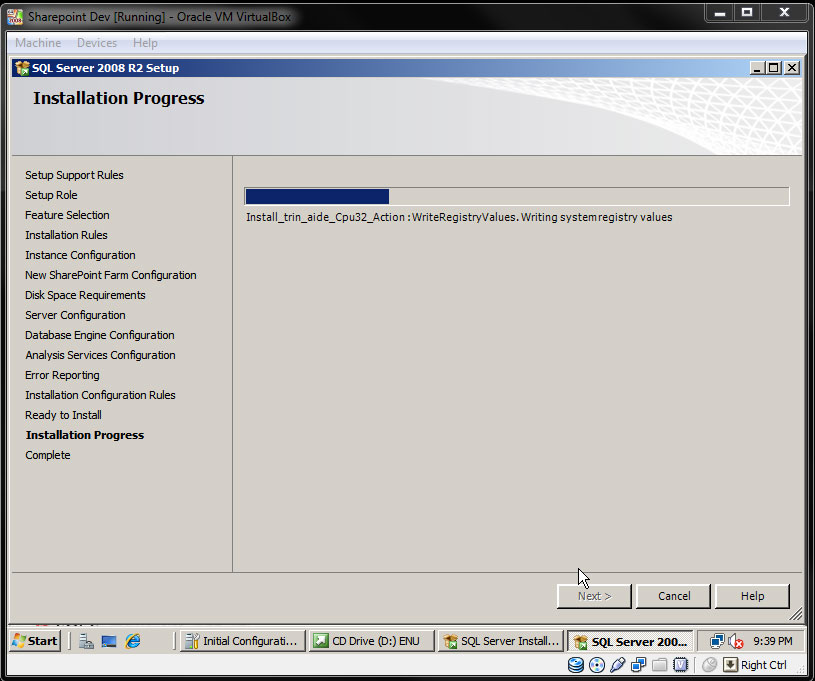Click VirtualBox shared folders indicator icon
The image size is (815, 681).
click(x=659, y=665)
